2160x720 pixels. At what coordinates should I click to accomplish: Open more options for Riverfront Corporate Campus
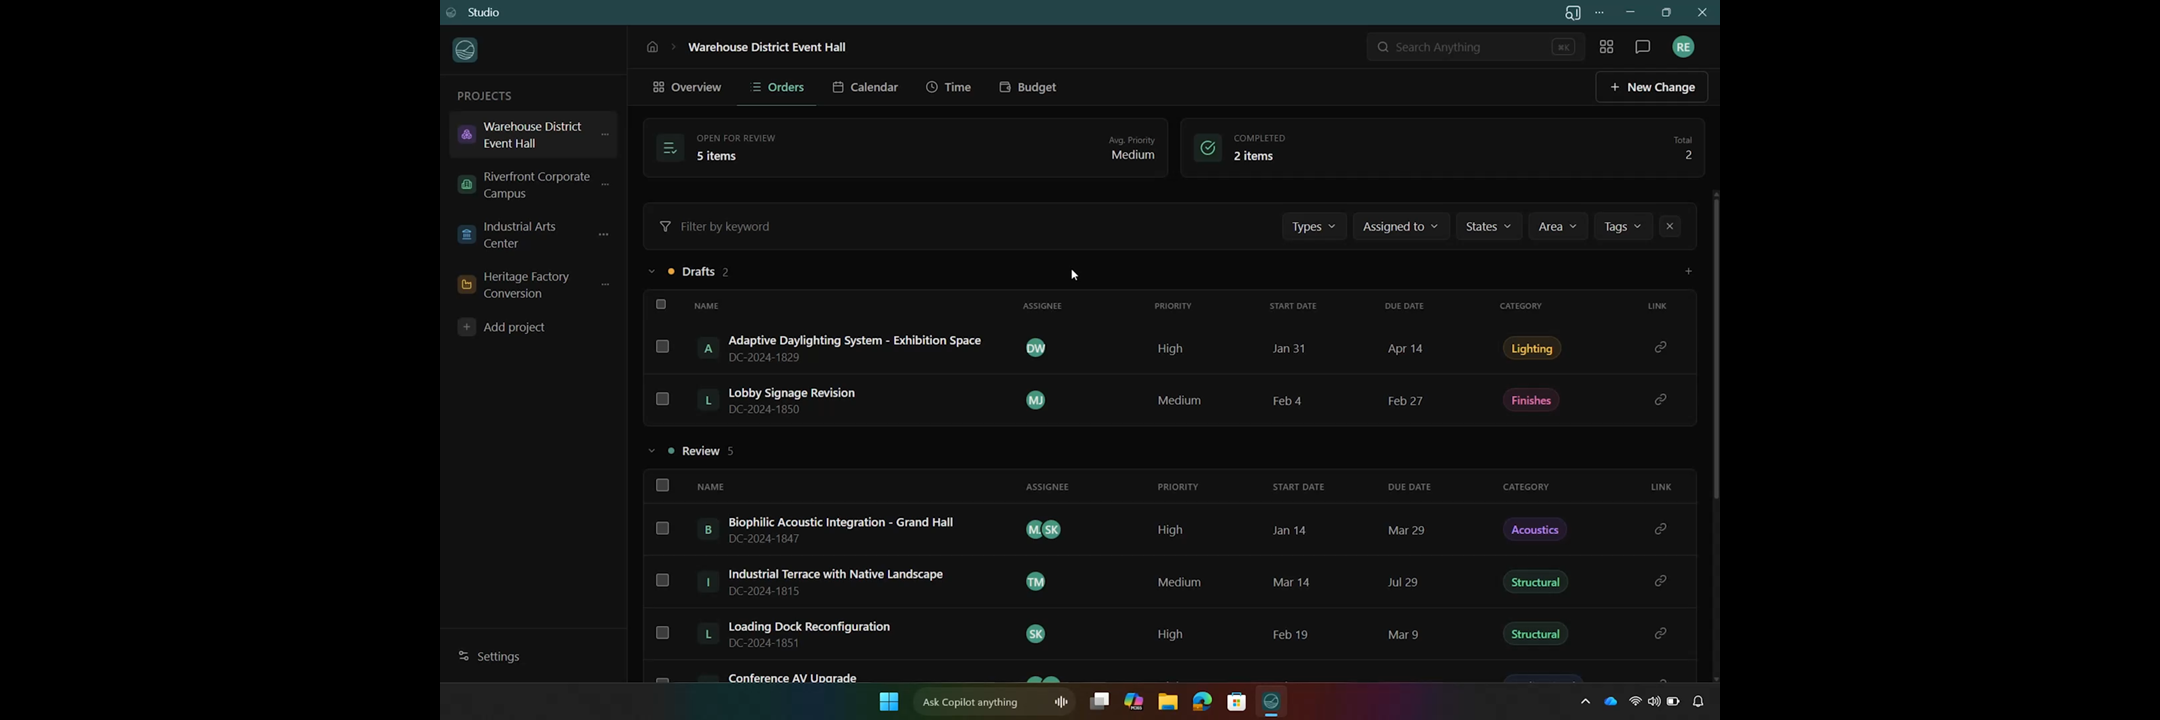[x=605, y=185]
